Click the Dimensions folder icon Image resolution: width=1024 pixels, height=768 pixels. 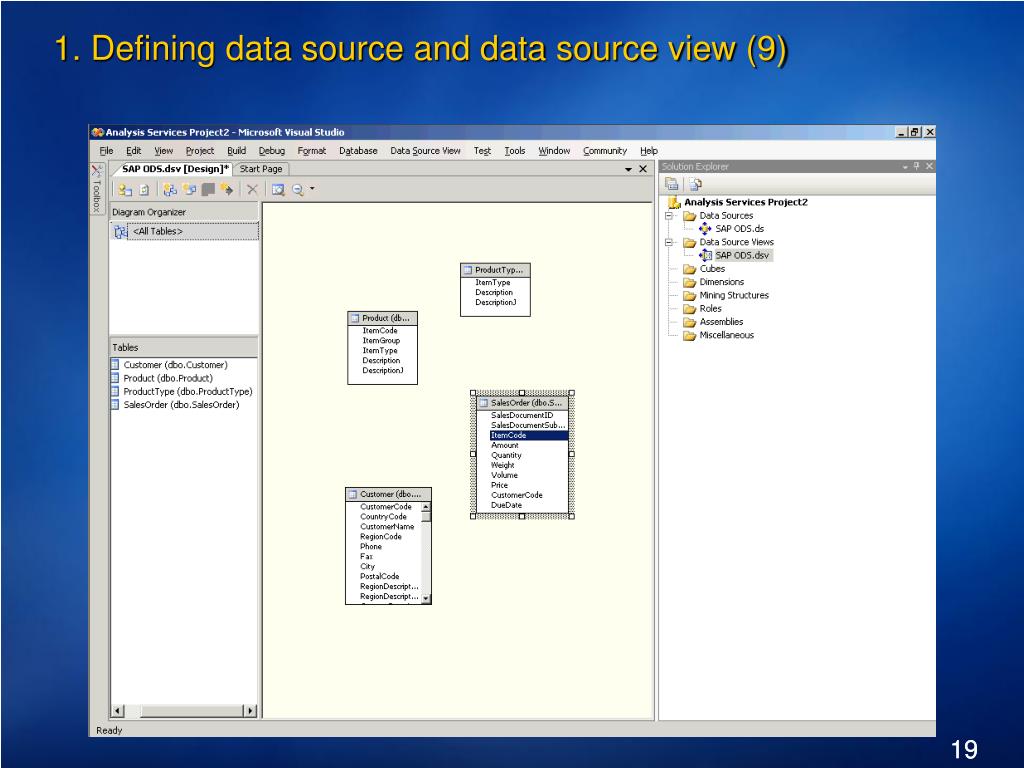690,282
